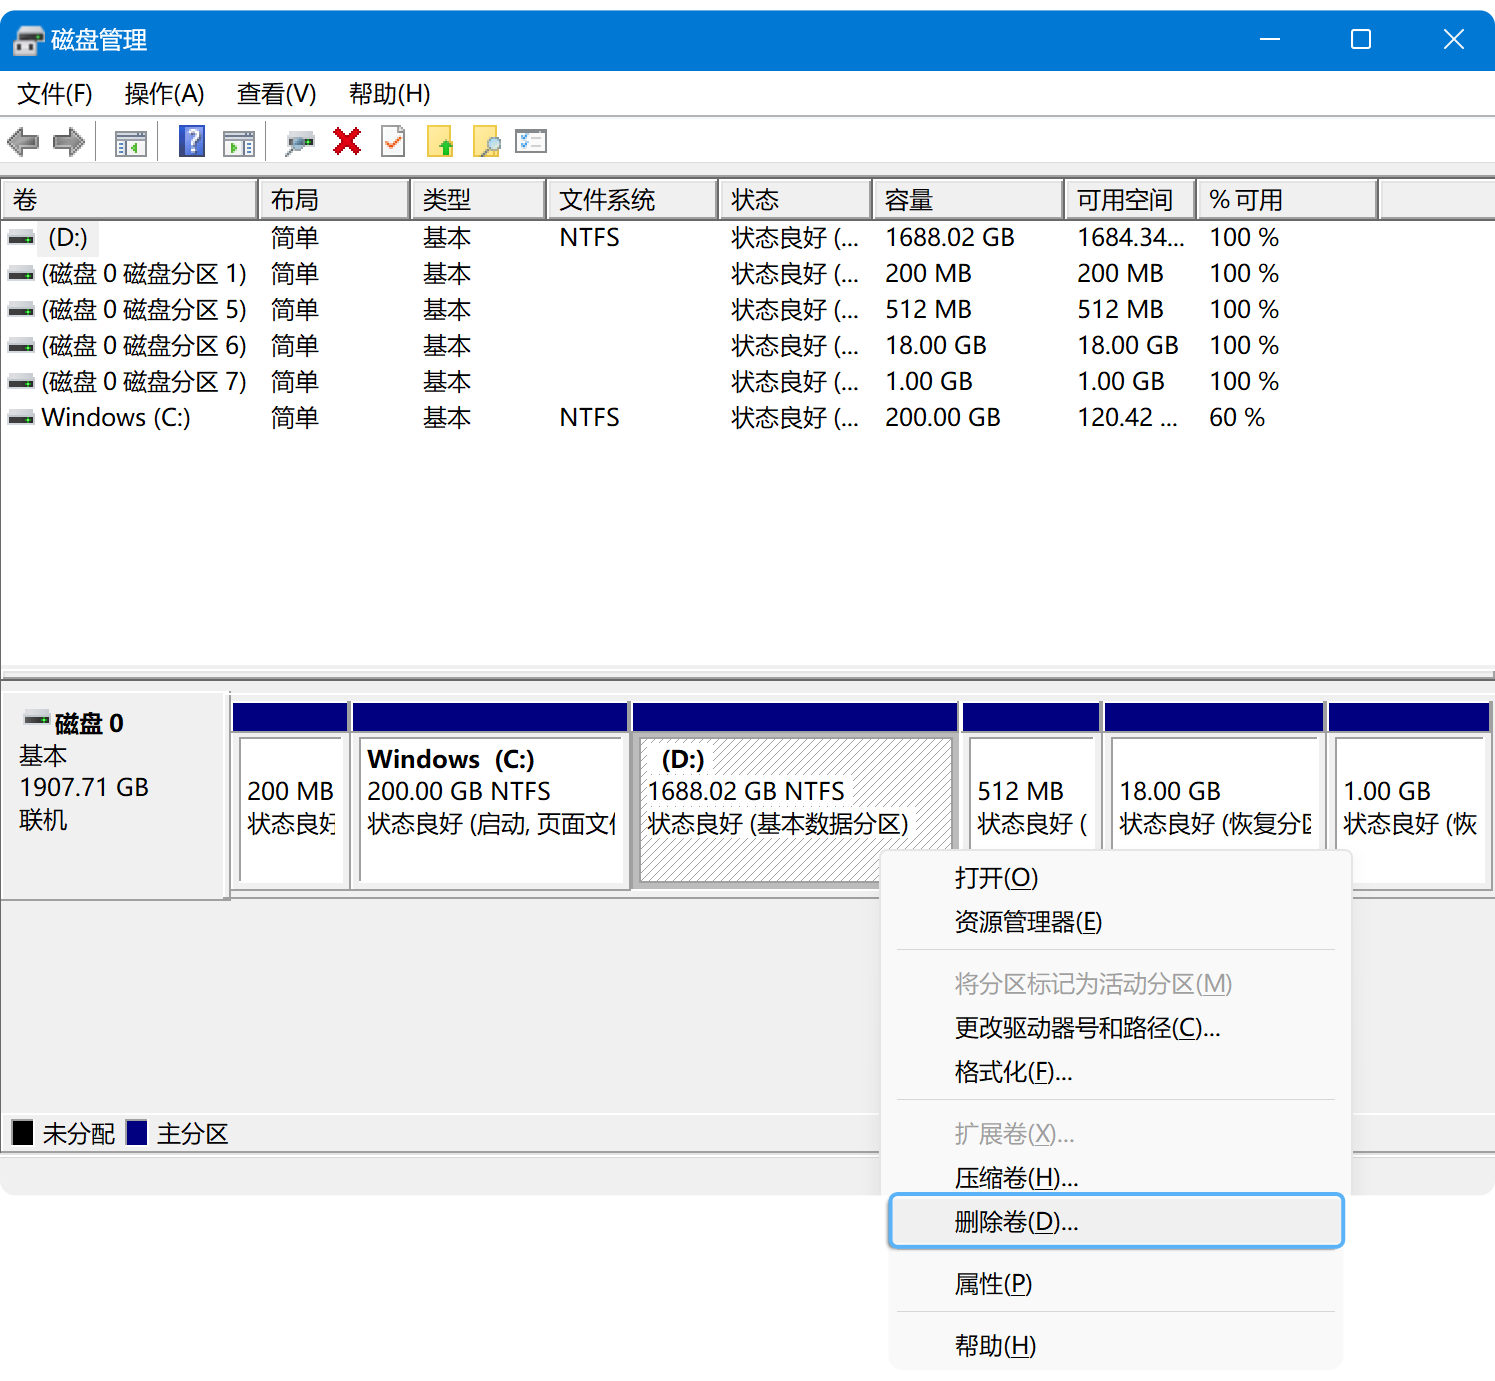Screen dimensions: 1495x1381
Task: Click the checklist settings toolbar icon
Action: (531, 142)
